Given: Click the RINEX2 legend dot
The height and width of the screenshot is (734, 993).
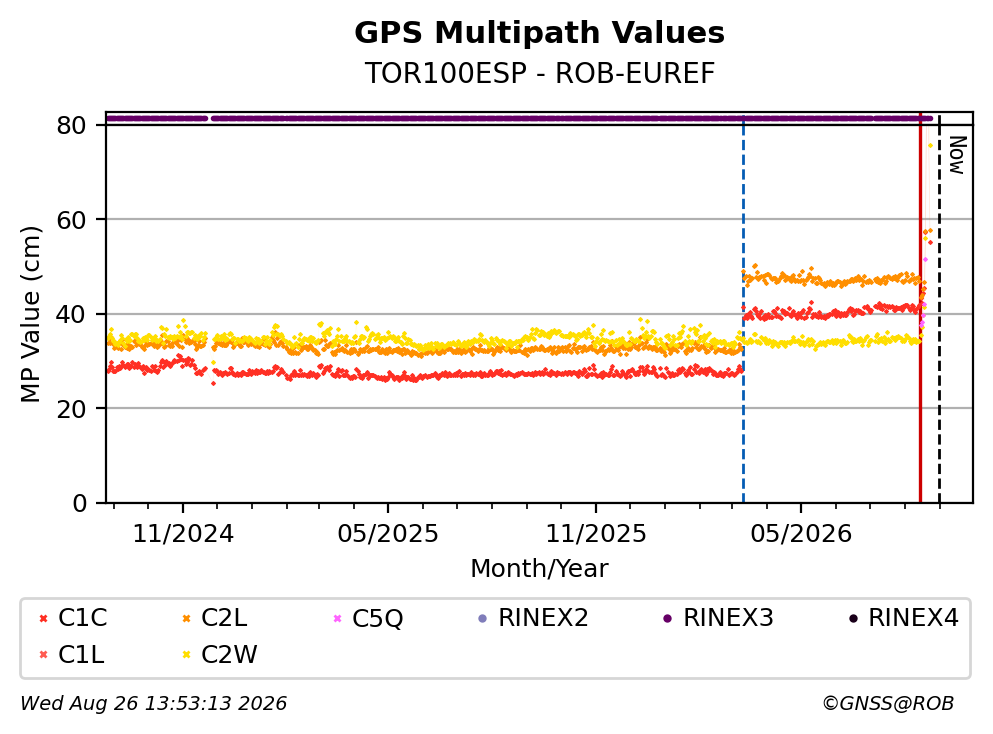Looking at the screenshot, I should tap(483, 618).
